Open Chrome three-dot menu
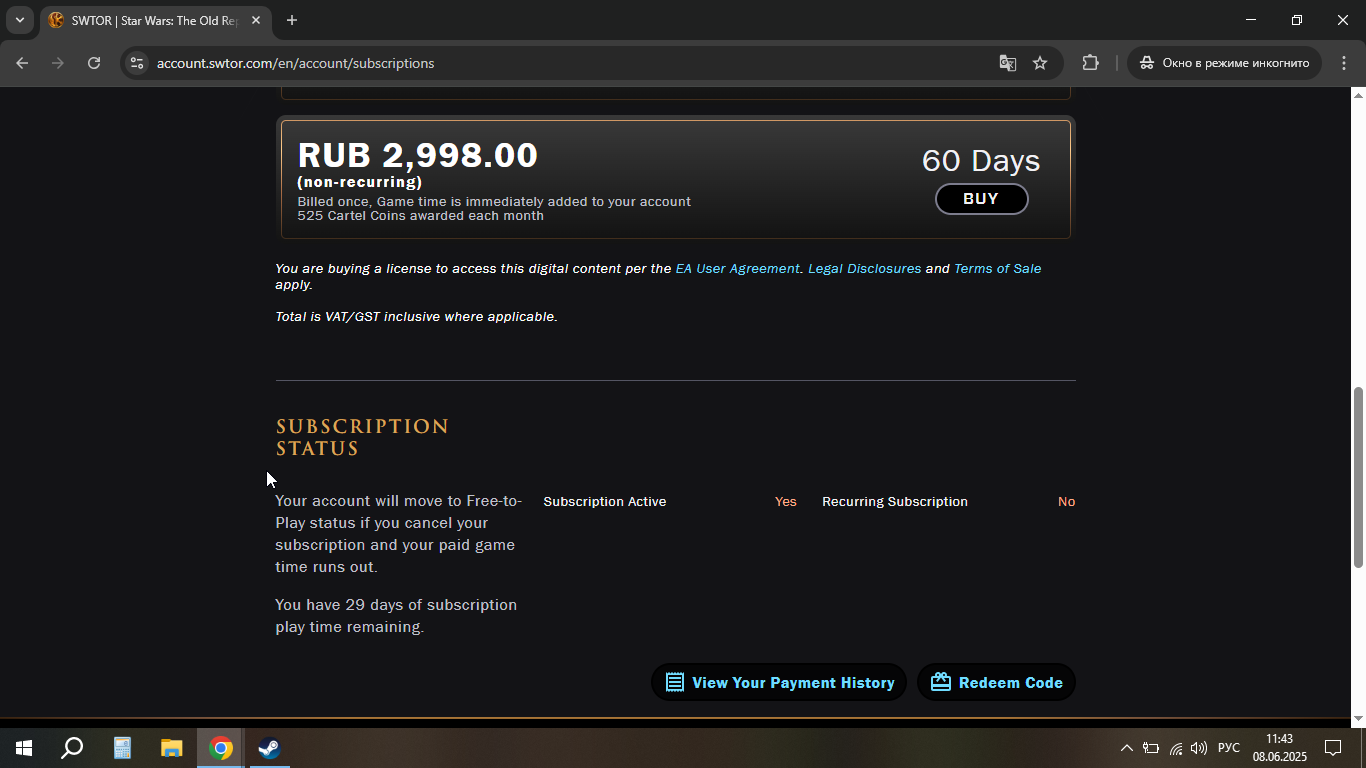 coord(1342,63)
